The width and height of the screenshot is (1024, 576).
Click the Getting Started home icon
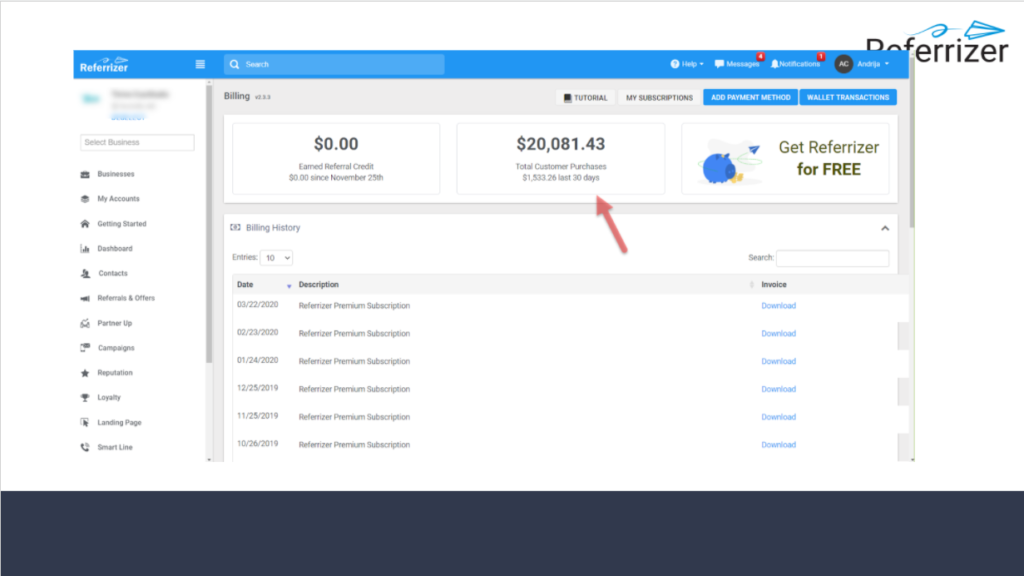click(85, 224)
